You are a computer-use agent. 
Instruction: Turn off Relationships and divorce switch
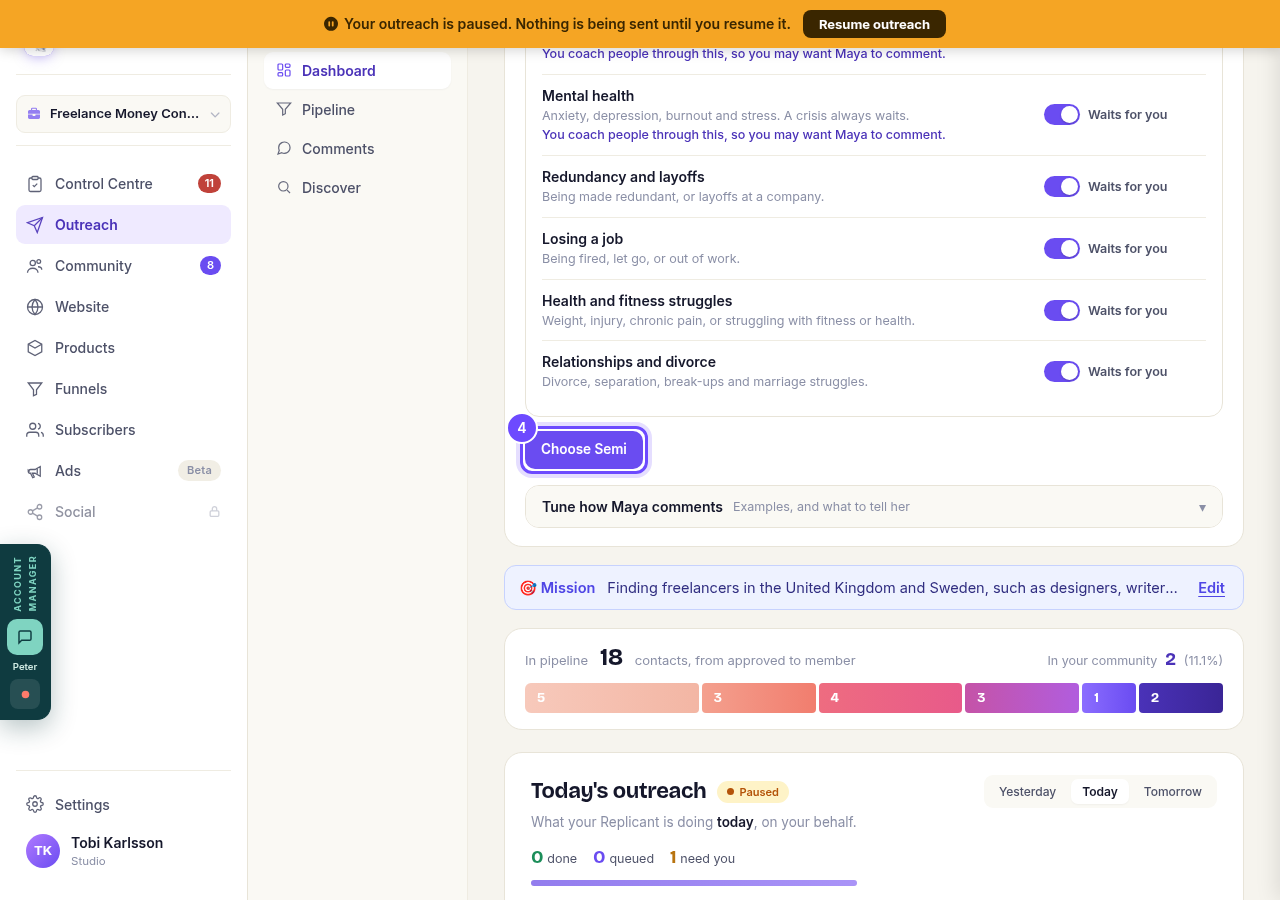(1062, 371)
